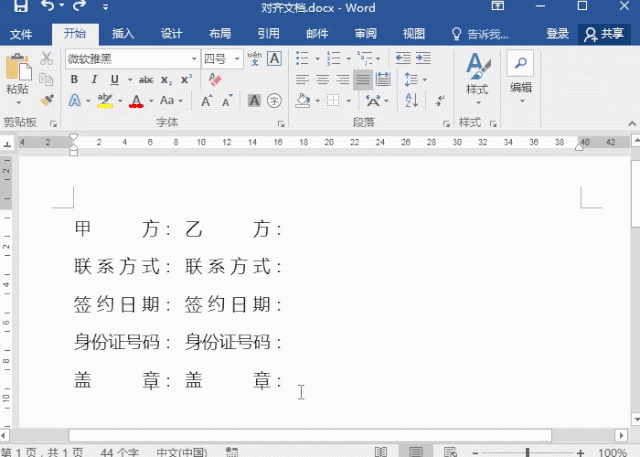Center the text
The width and height of the screenshot is (640, 457).
point(322,79)
